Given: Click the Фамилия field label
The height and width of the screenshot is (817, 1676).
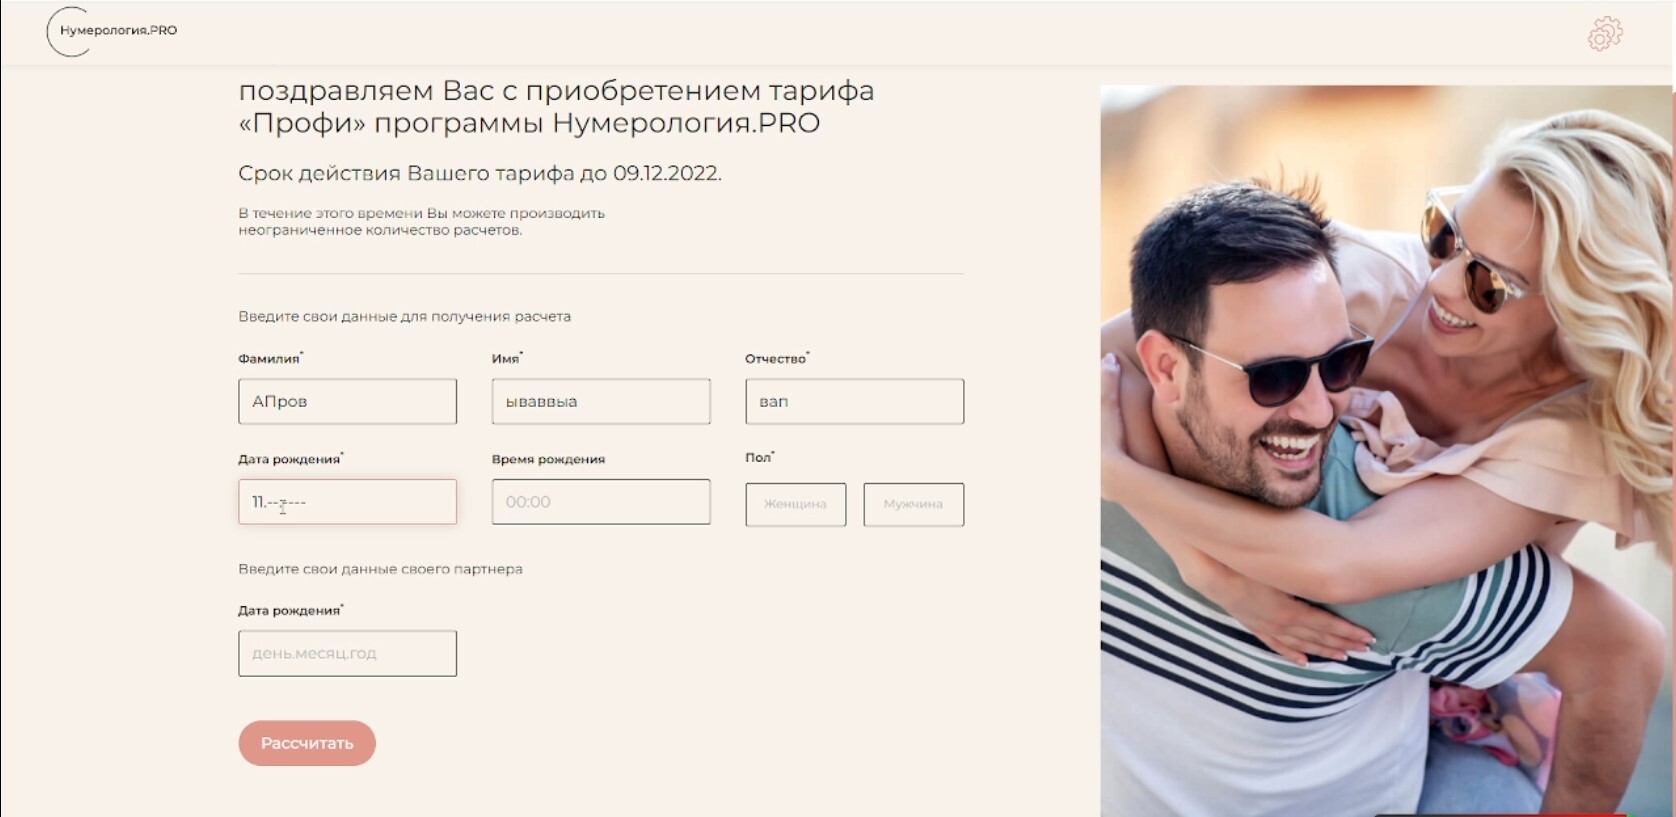Looking at the screenshot, I should [x=270, y=358].
